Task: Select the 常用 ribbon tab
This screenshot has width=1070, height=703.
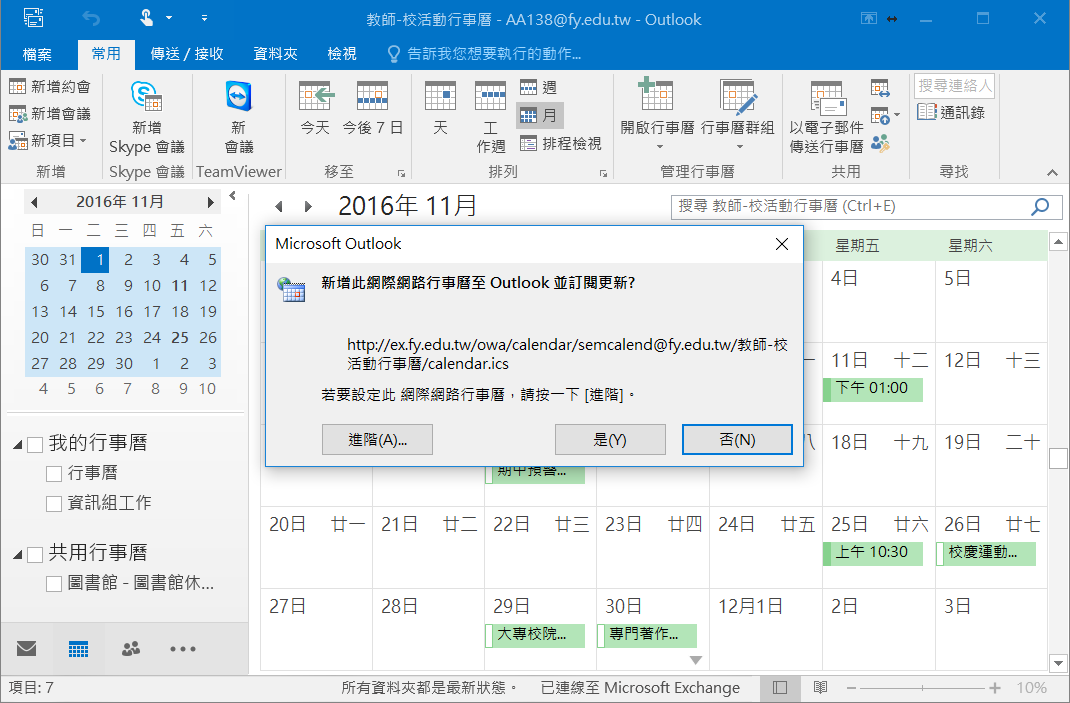Action: tap(106, 54)
